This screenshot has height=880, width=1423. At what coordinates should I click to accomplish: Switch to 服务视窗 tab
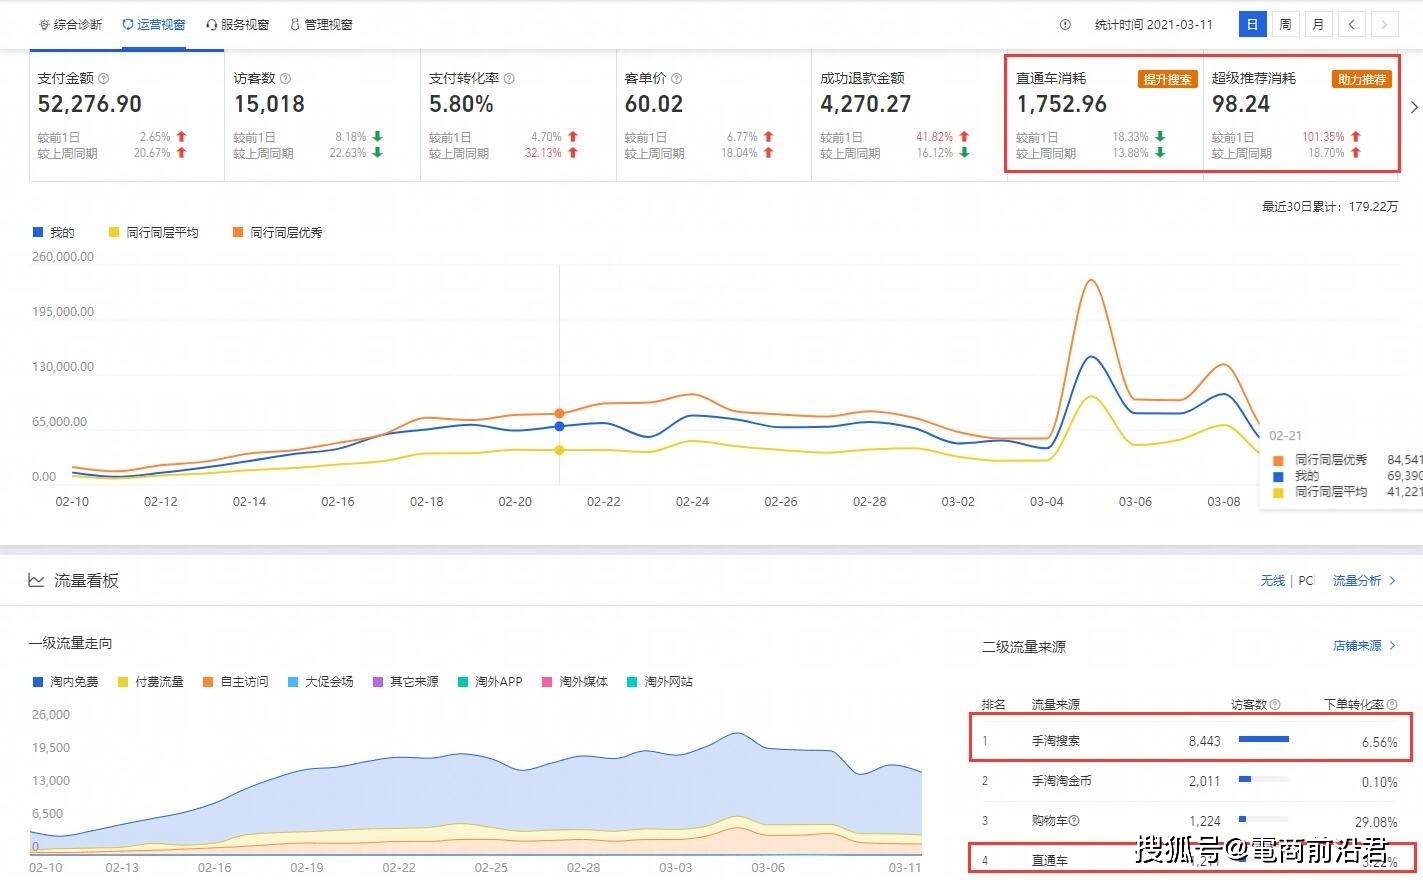pos(237,24)
